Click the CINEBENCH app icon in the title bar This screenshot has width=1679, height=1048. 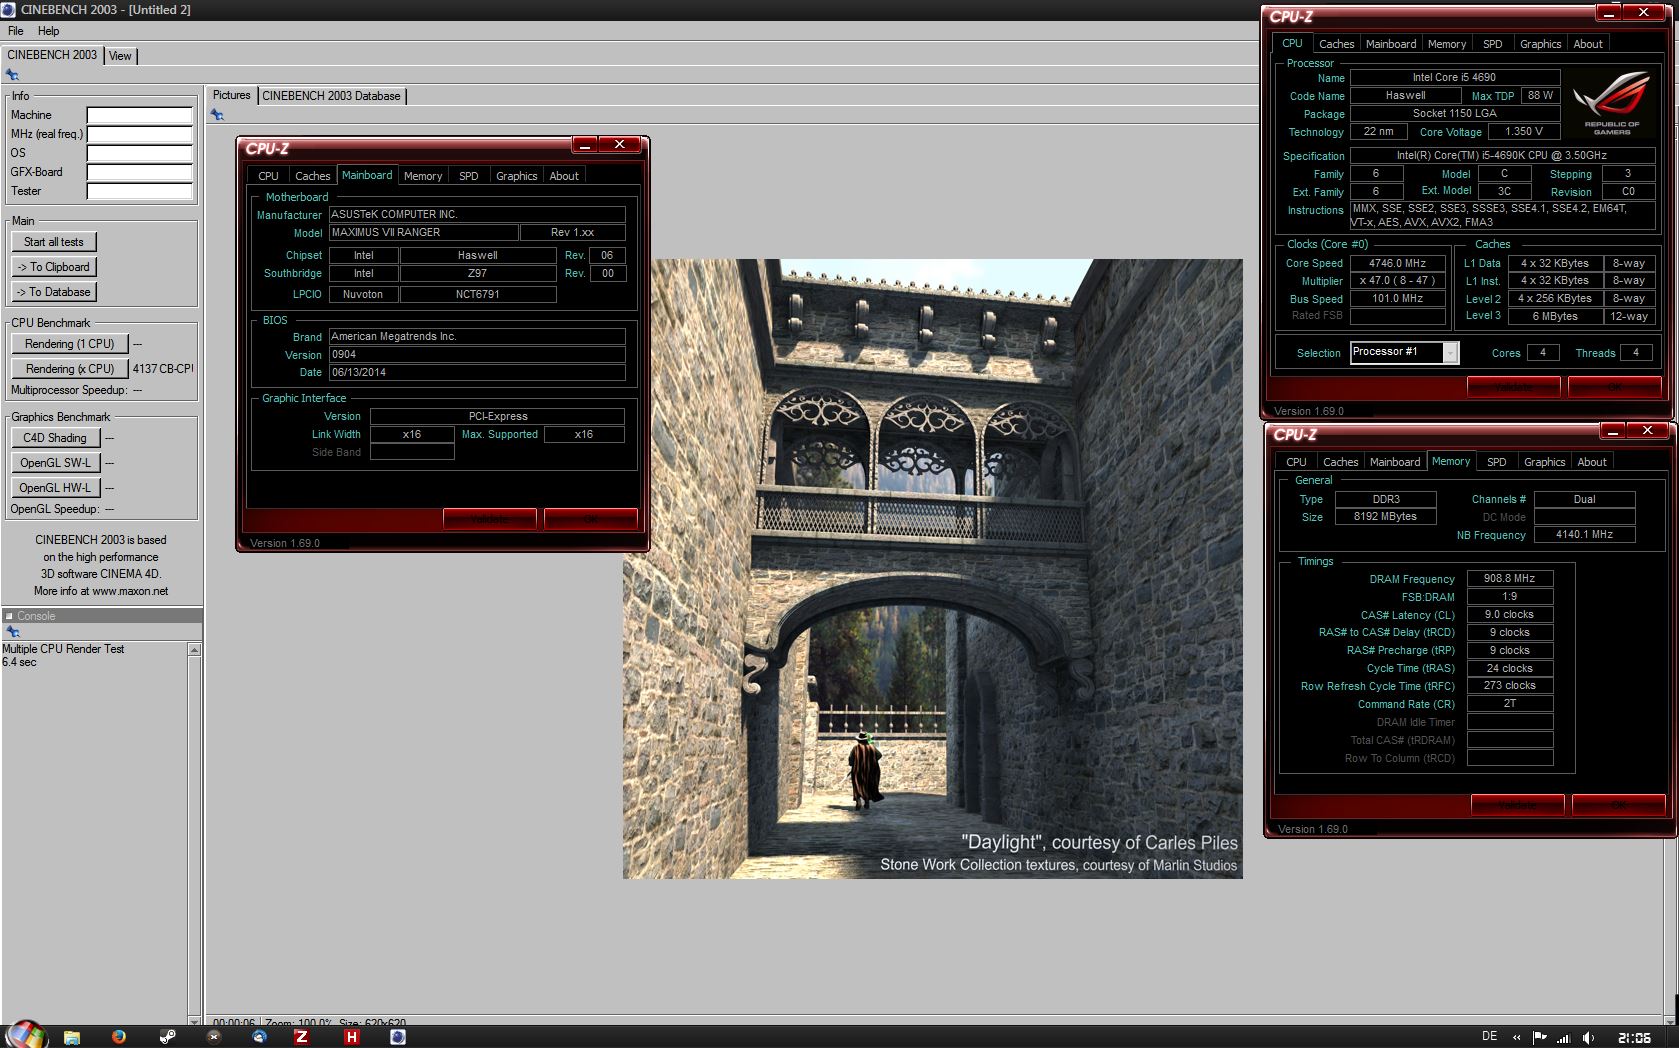8,9
